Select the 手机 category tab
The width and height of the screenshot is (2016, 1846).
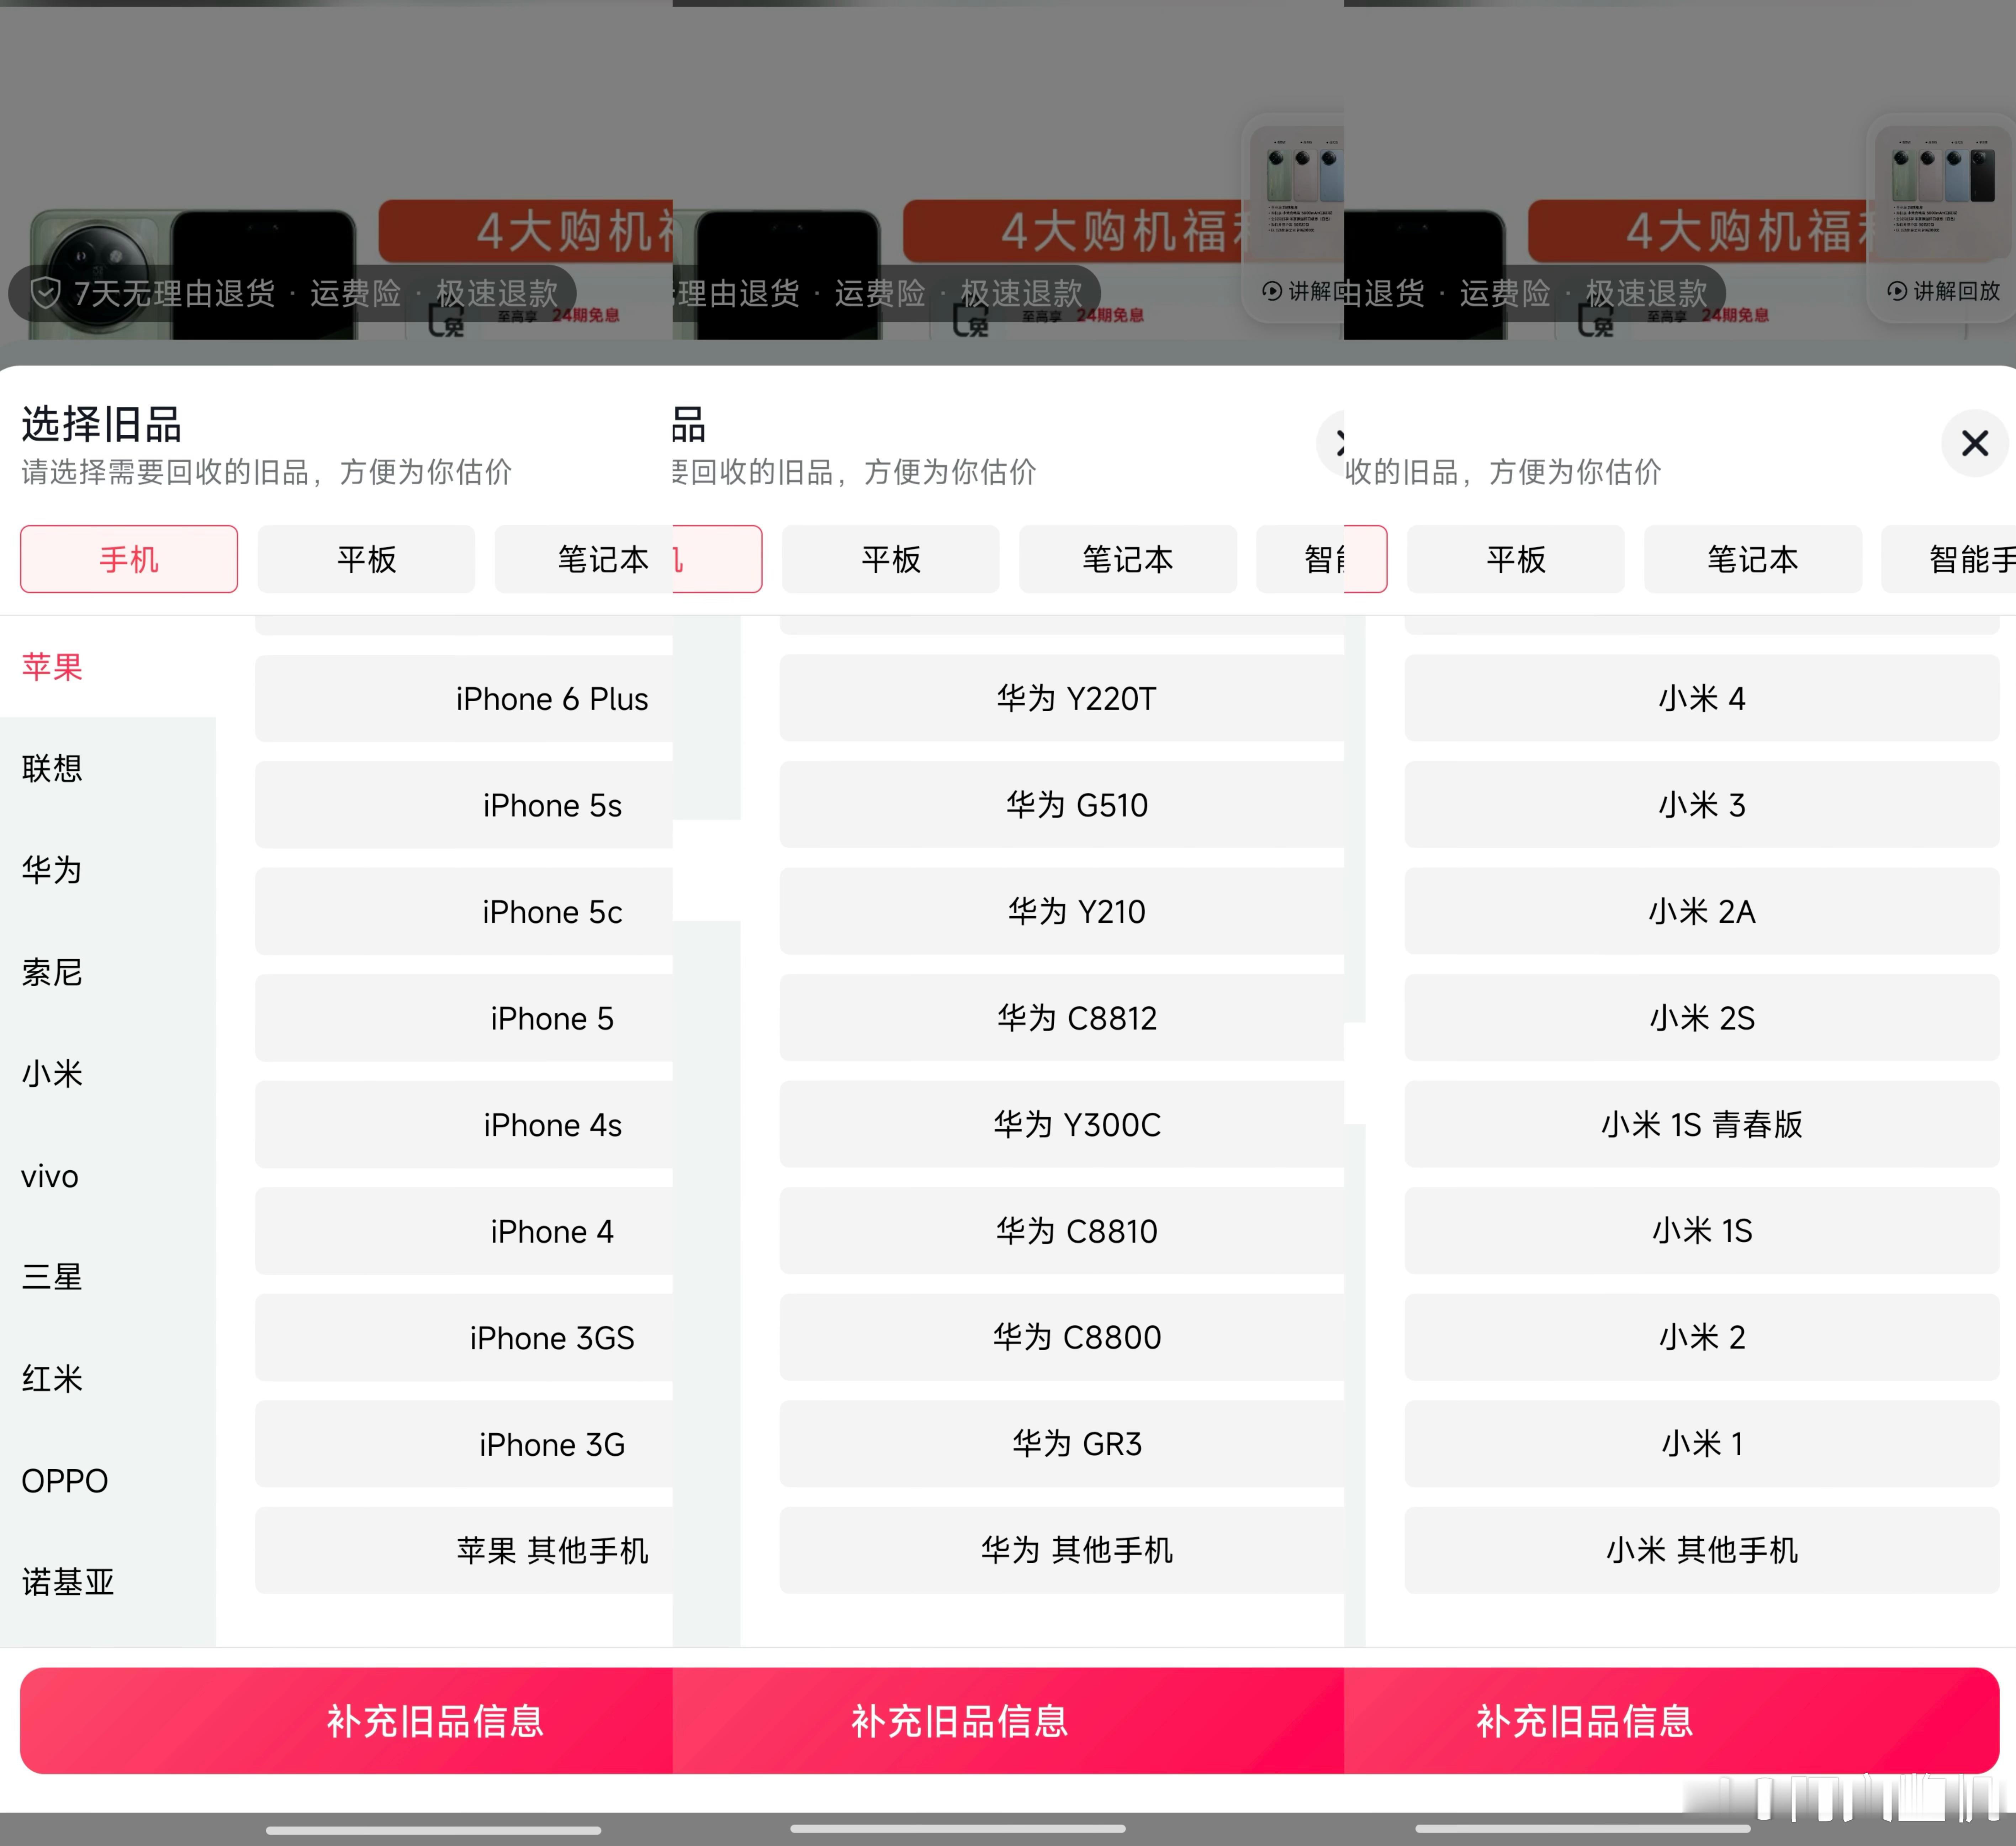[129, 559]
